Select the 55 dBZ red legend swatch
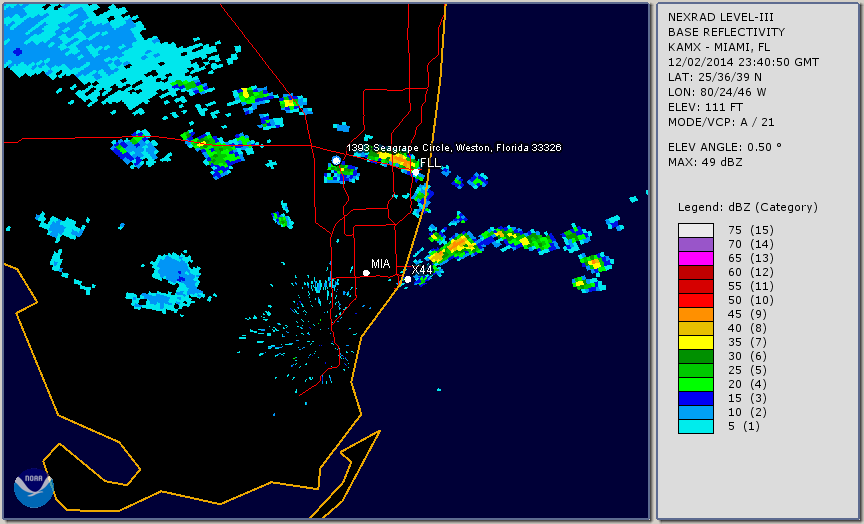The height and width of the screenshot is (524, 864). click(x=696, y=286)
